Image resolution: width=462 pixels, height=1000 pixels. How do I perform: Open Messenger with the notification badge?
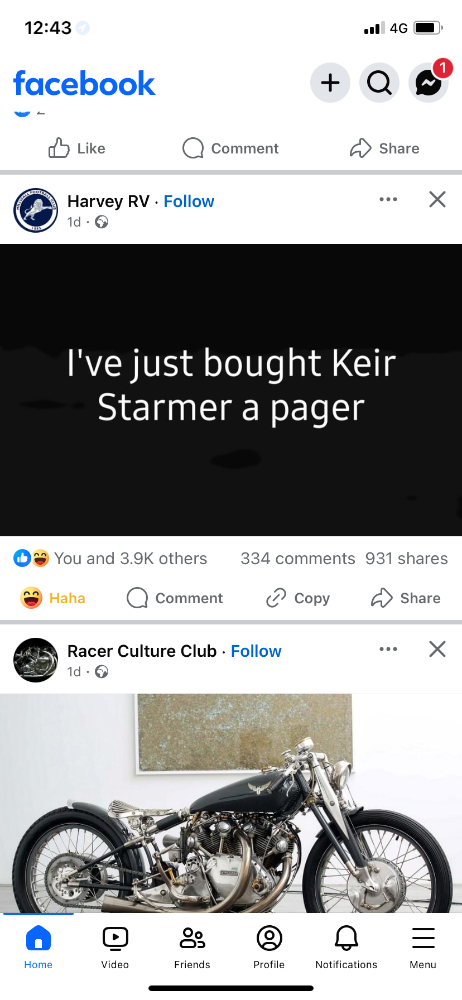point(429,83)
